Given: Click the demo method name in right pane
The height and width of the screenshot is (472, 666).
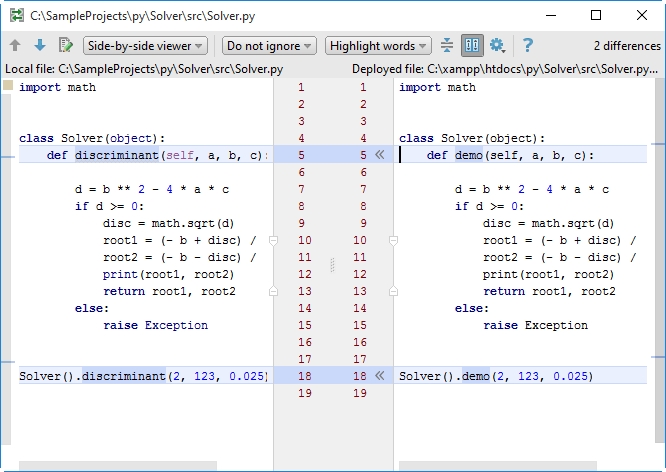Looking at the screenshot, I should pyautogui.click(x=468, y=155).
